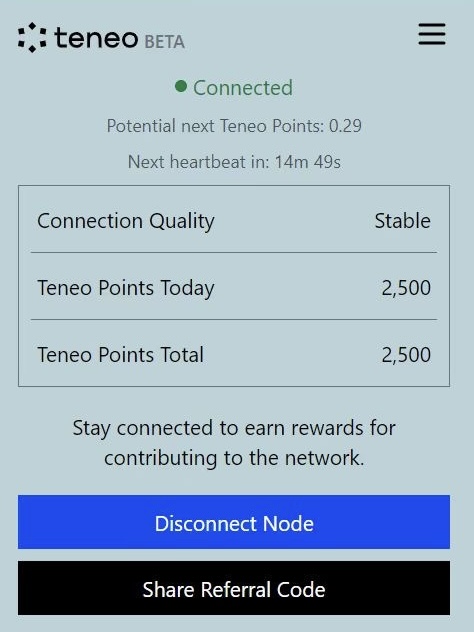Select the Potential next Teneo Points line
The image size is (474, 632).
coord(234,126)
